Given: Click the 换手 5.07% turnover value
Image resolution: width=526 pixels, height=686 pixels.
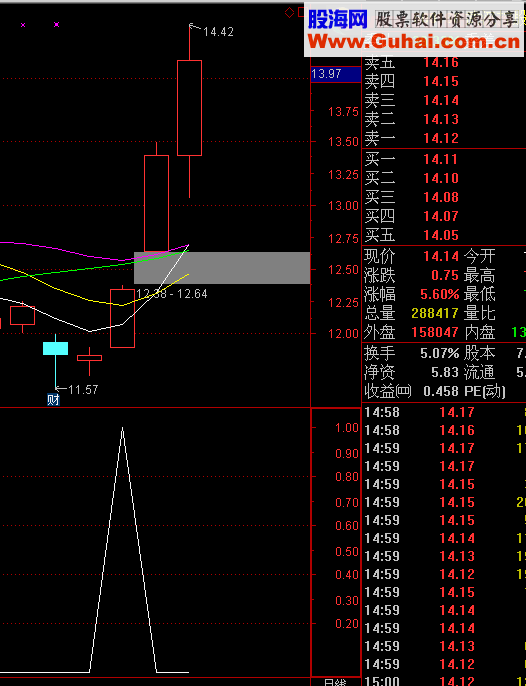Looking at the screenshot, I should 440,353.
